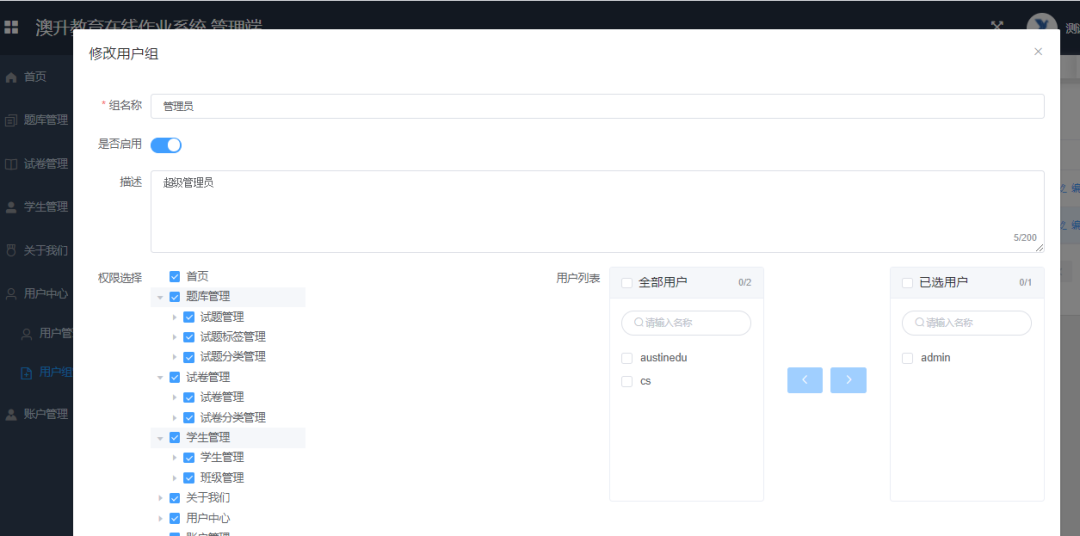Click the grid menu icon in header
Image resolution: width=1080 pixels, height=536 pixels.
pyautogui.click(x=11, y=28)
